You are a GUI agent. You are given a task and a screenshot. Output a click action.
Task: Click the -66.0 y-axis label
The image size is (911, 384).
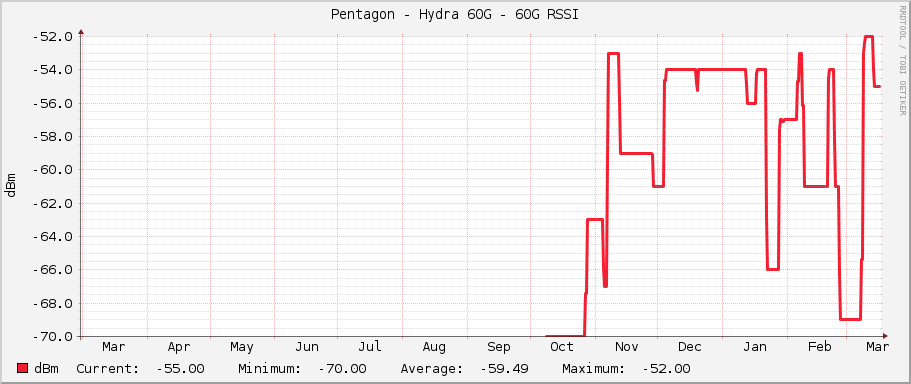52,270
